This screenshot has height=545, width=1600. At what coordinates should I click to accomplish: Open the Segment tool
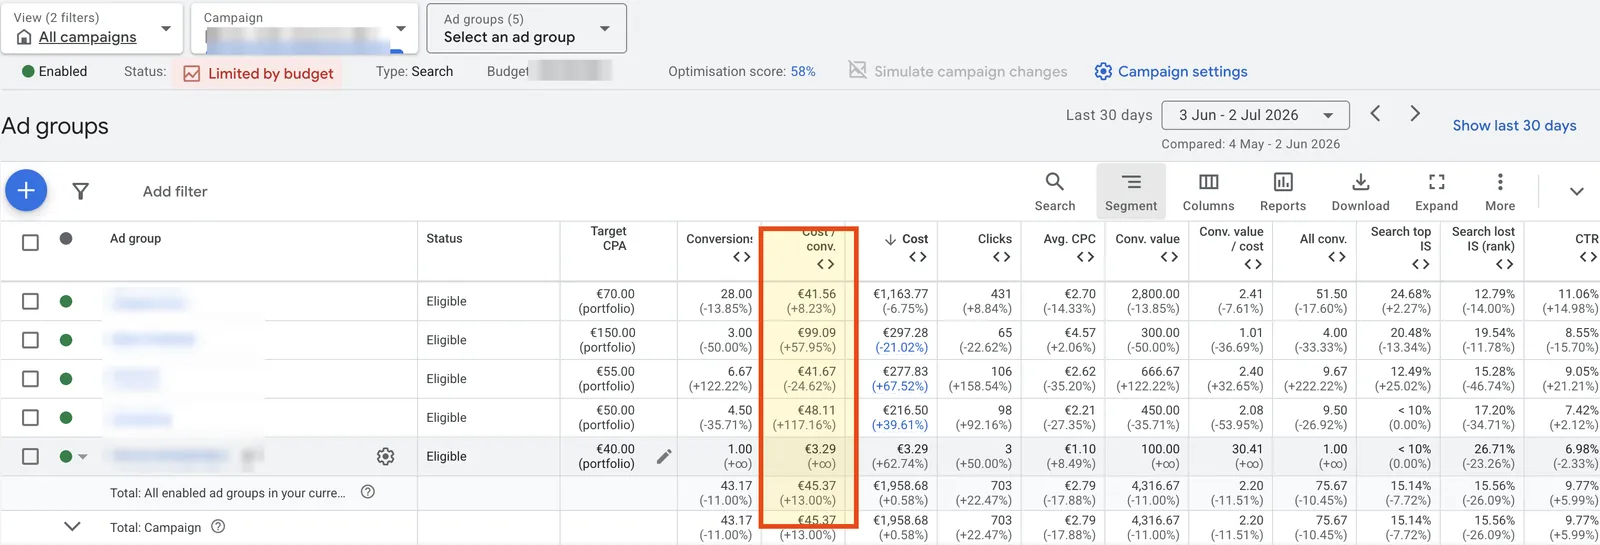coord(1131,191)
